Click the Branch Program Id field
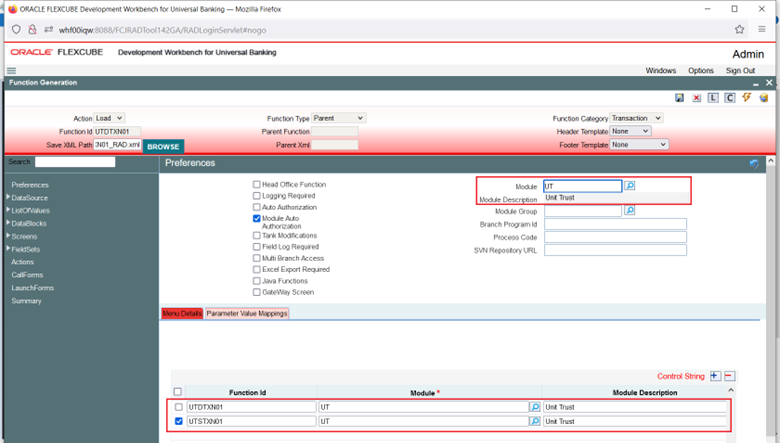 (615, 224)
